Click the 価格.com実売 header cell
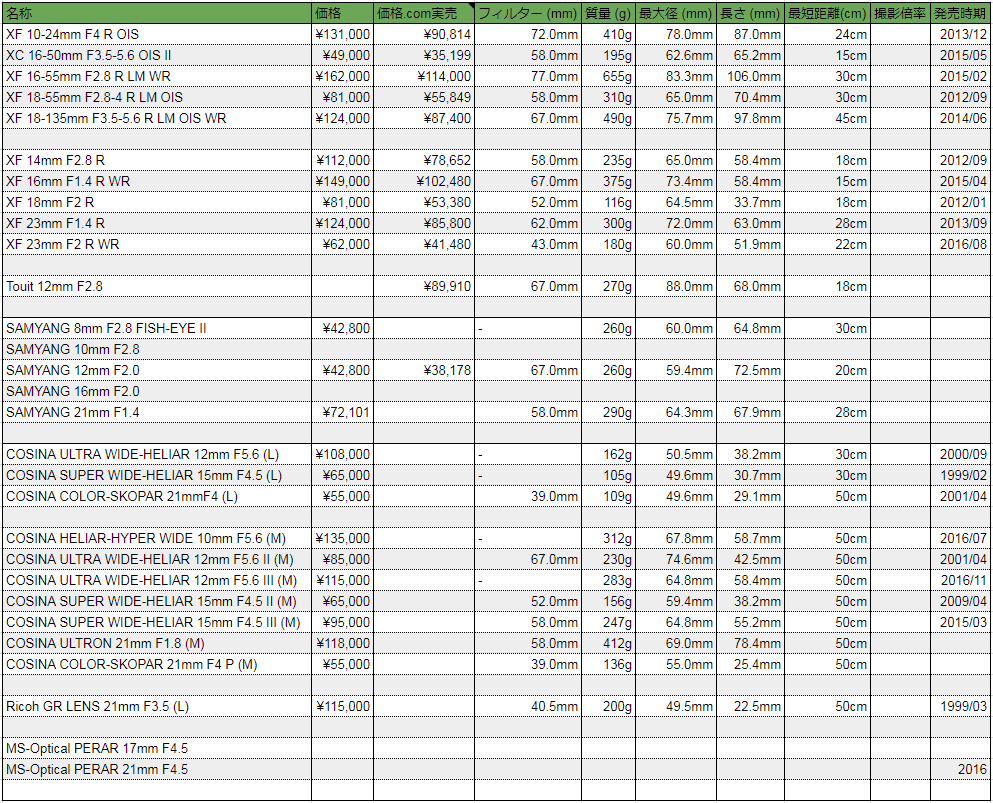This screenshot has width=993, height=803. [424, 13]
